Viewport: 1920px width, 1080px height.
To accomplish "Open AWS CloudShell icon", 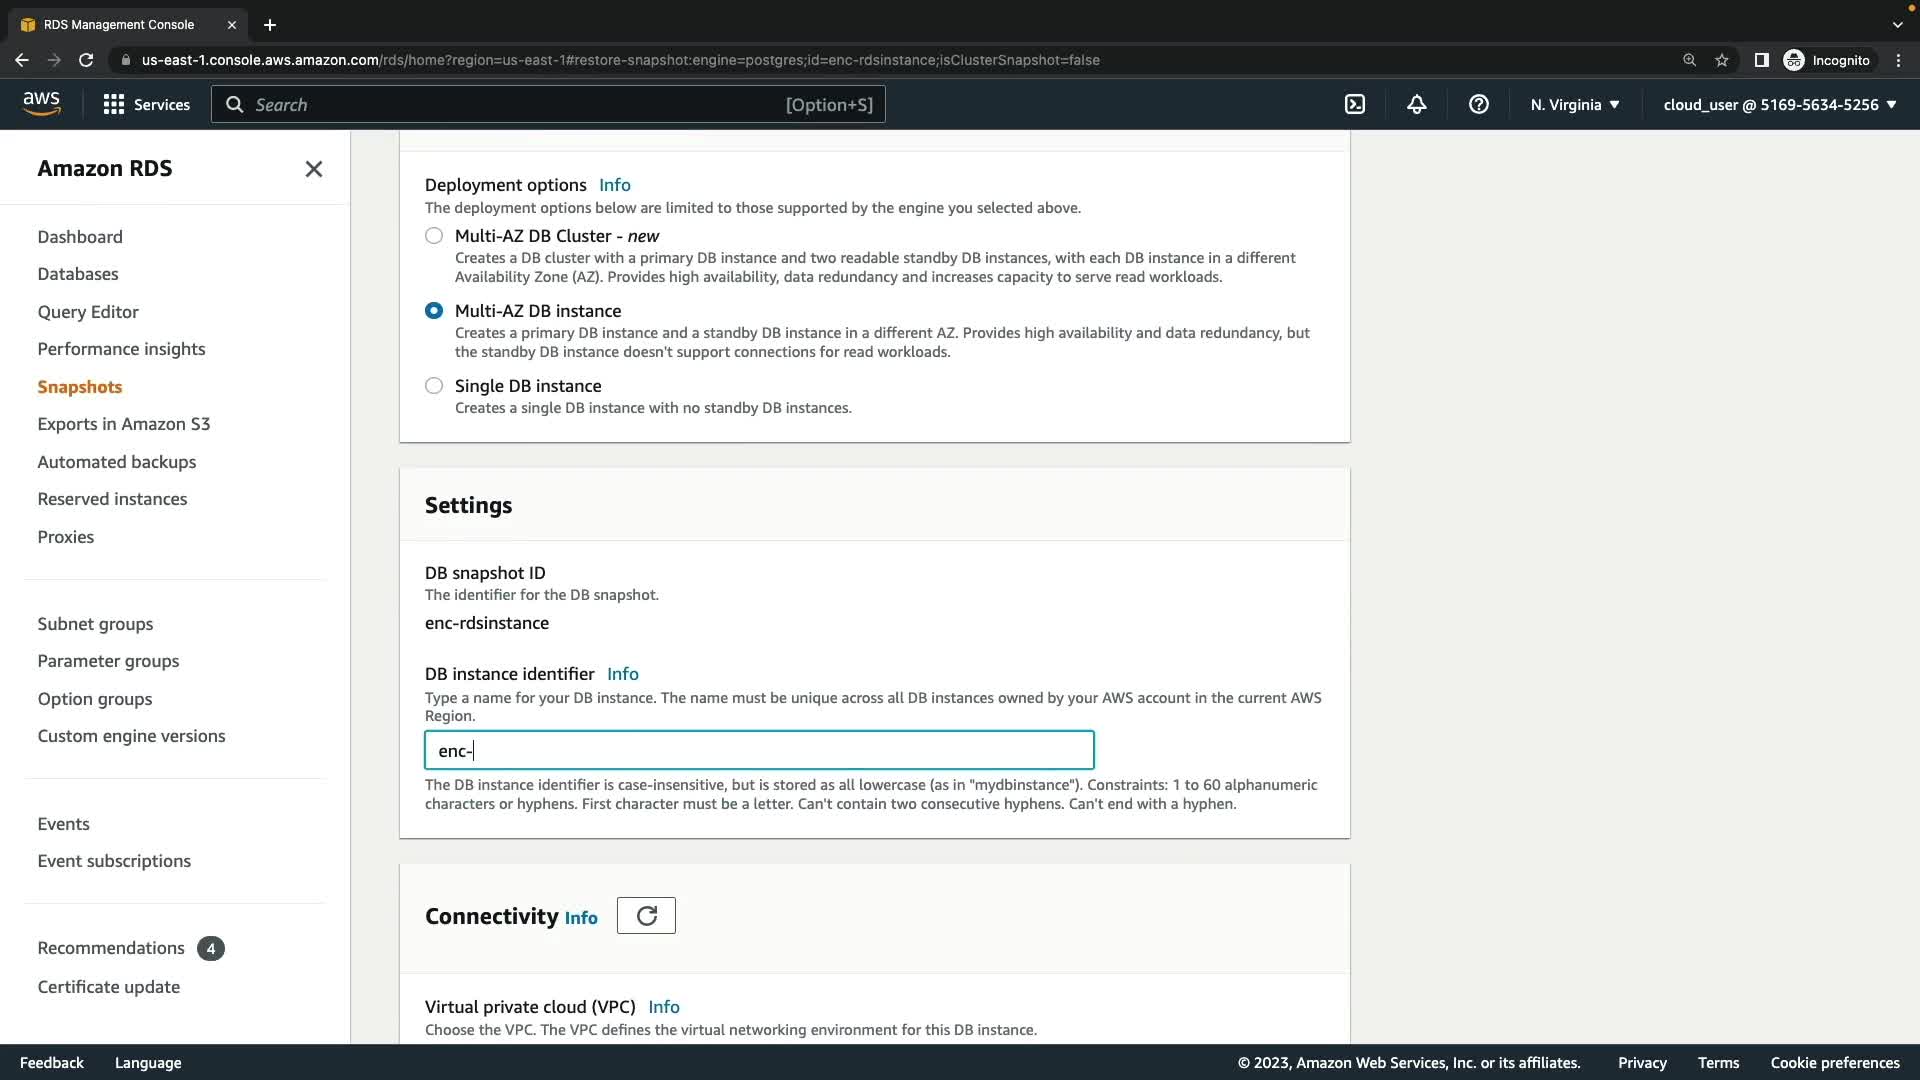I will 1355,104.
